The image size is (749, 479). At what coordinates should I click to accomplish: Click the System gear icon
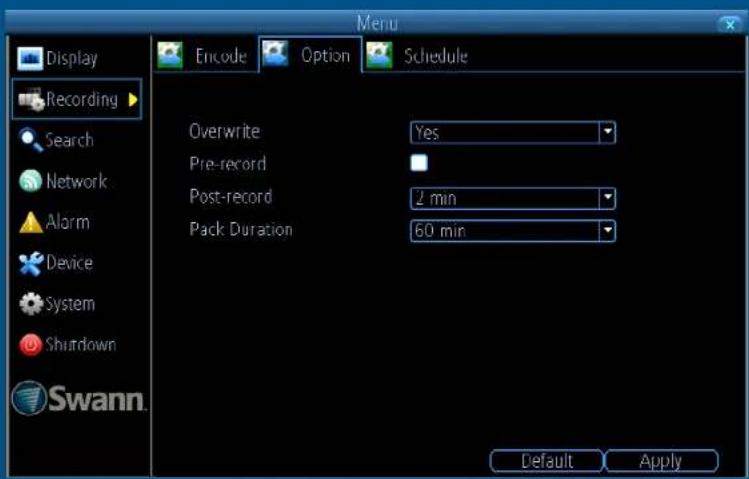point(31,304)
